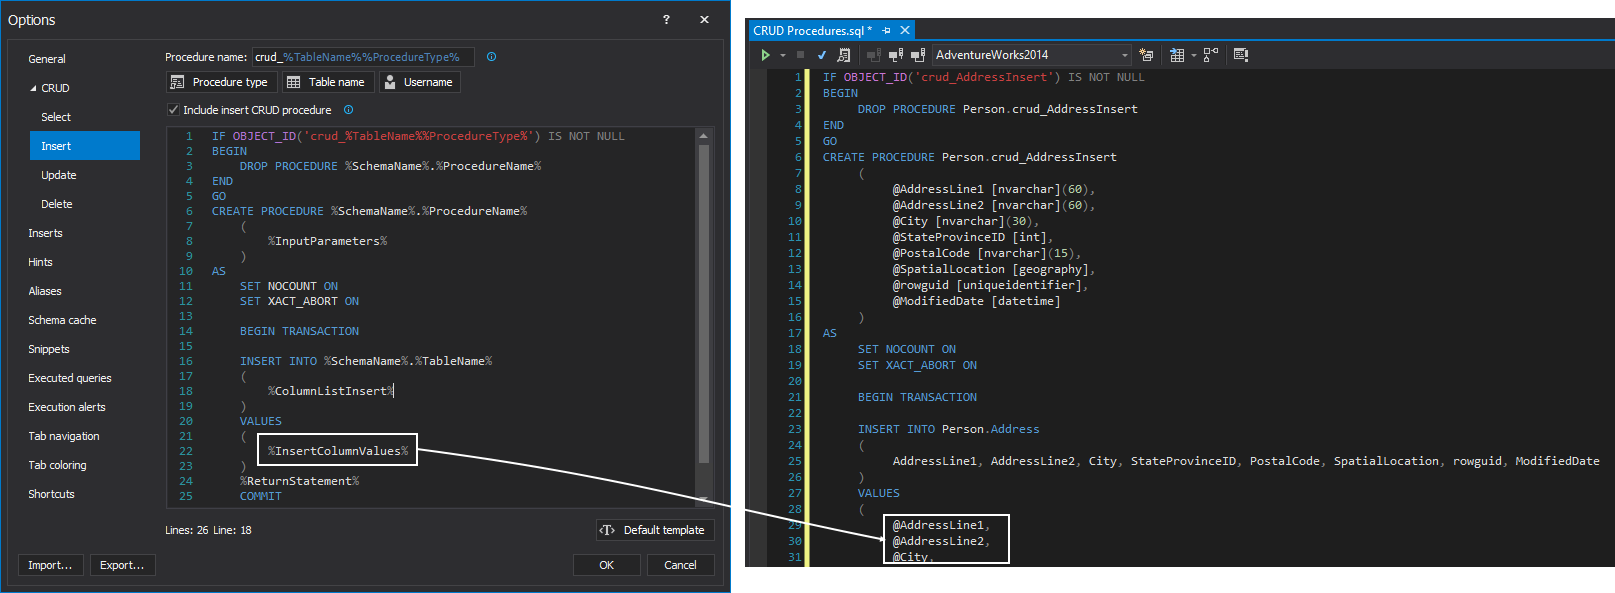Click info icon next to Include insert CRUD procedure
The height and width of the screenshot is (593, 1615).
[348, 110]
